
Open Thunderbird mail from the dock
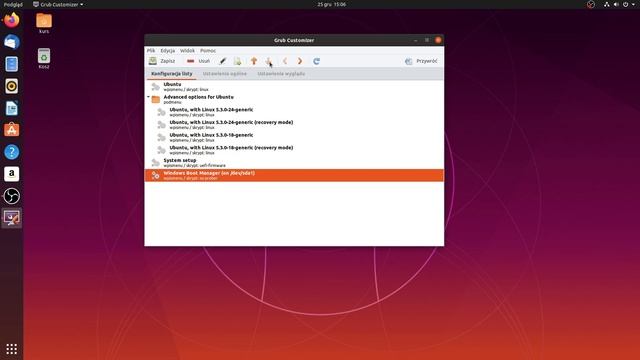click(x=11, y=42)
